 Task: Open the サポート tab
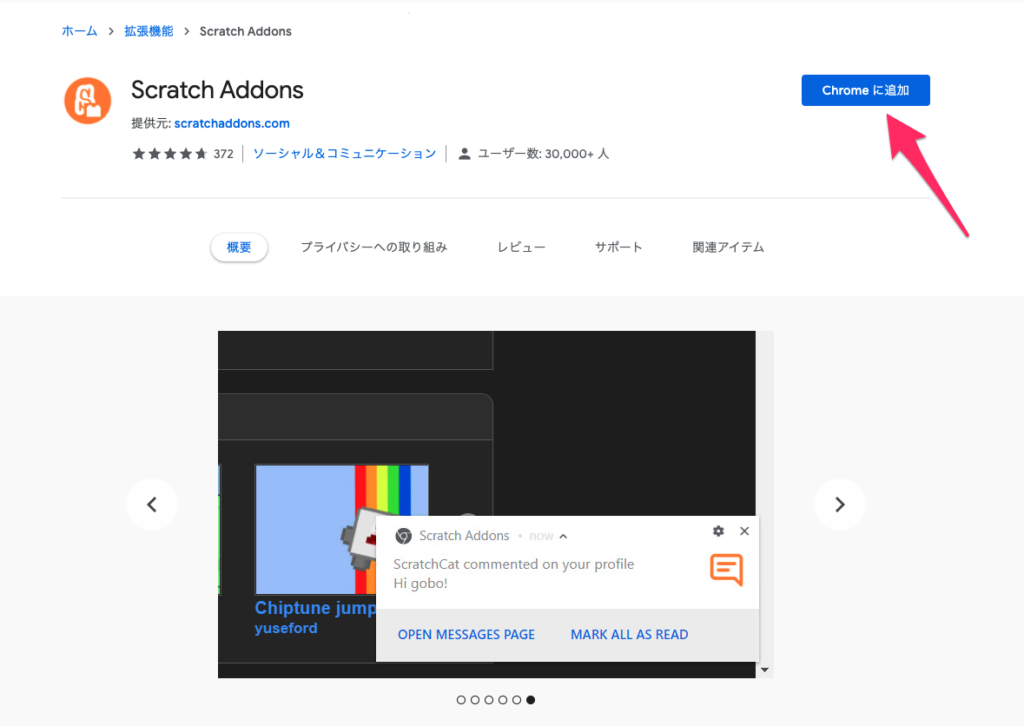pos(618,246)
